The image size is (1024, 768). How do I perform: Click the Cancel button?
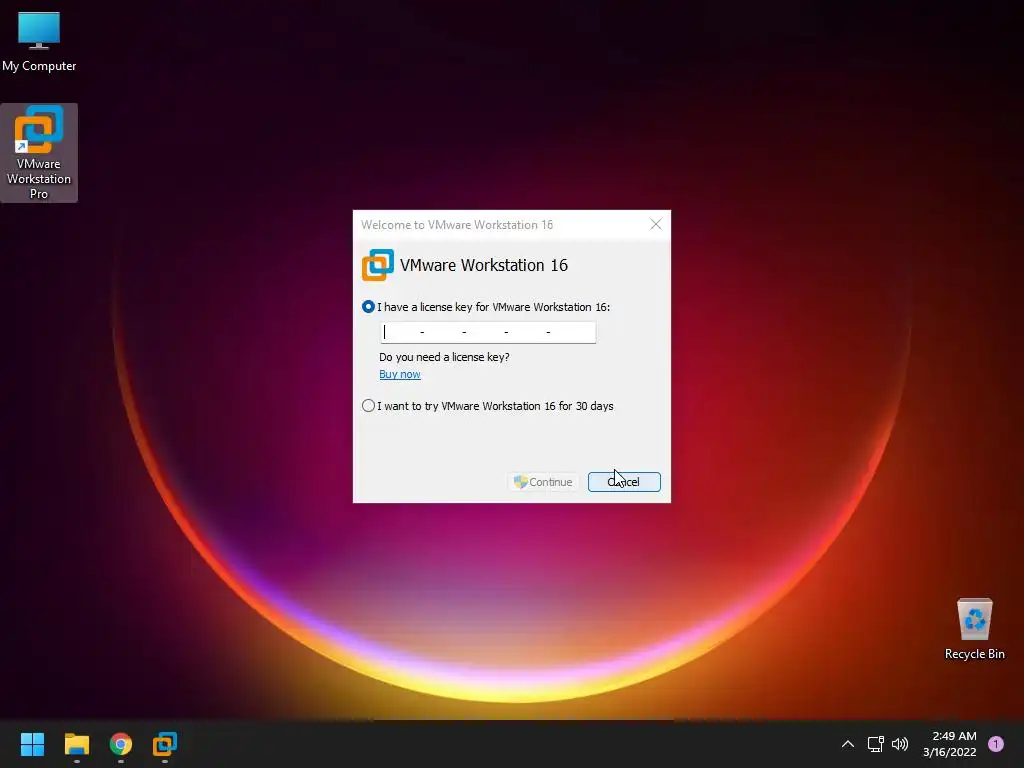(624, 482)
